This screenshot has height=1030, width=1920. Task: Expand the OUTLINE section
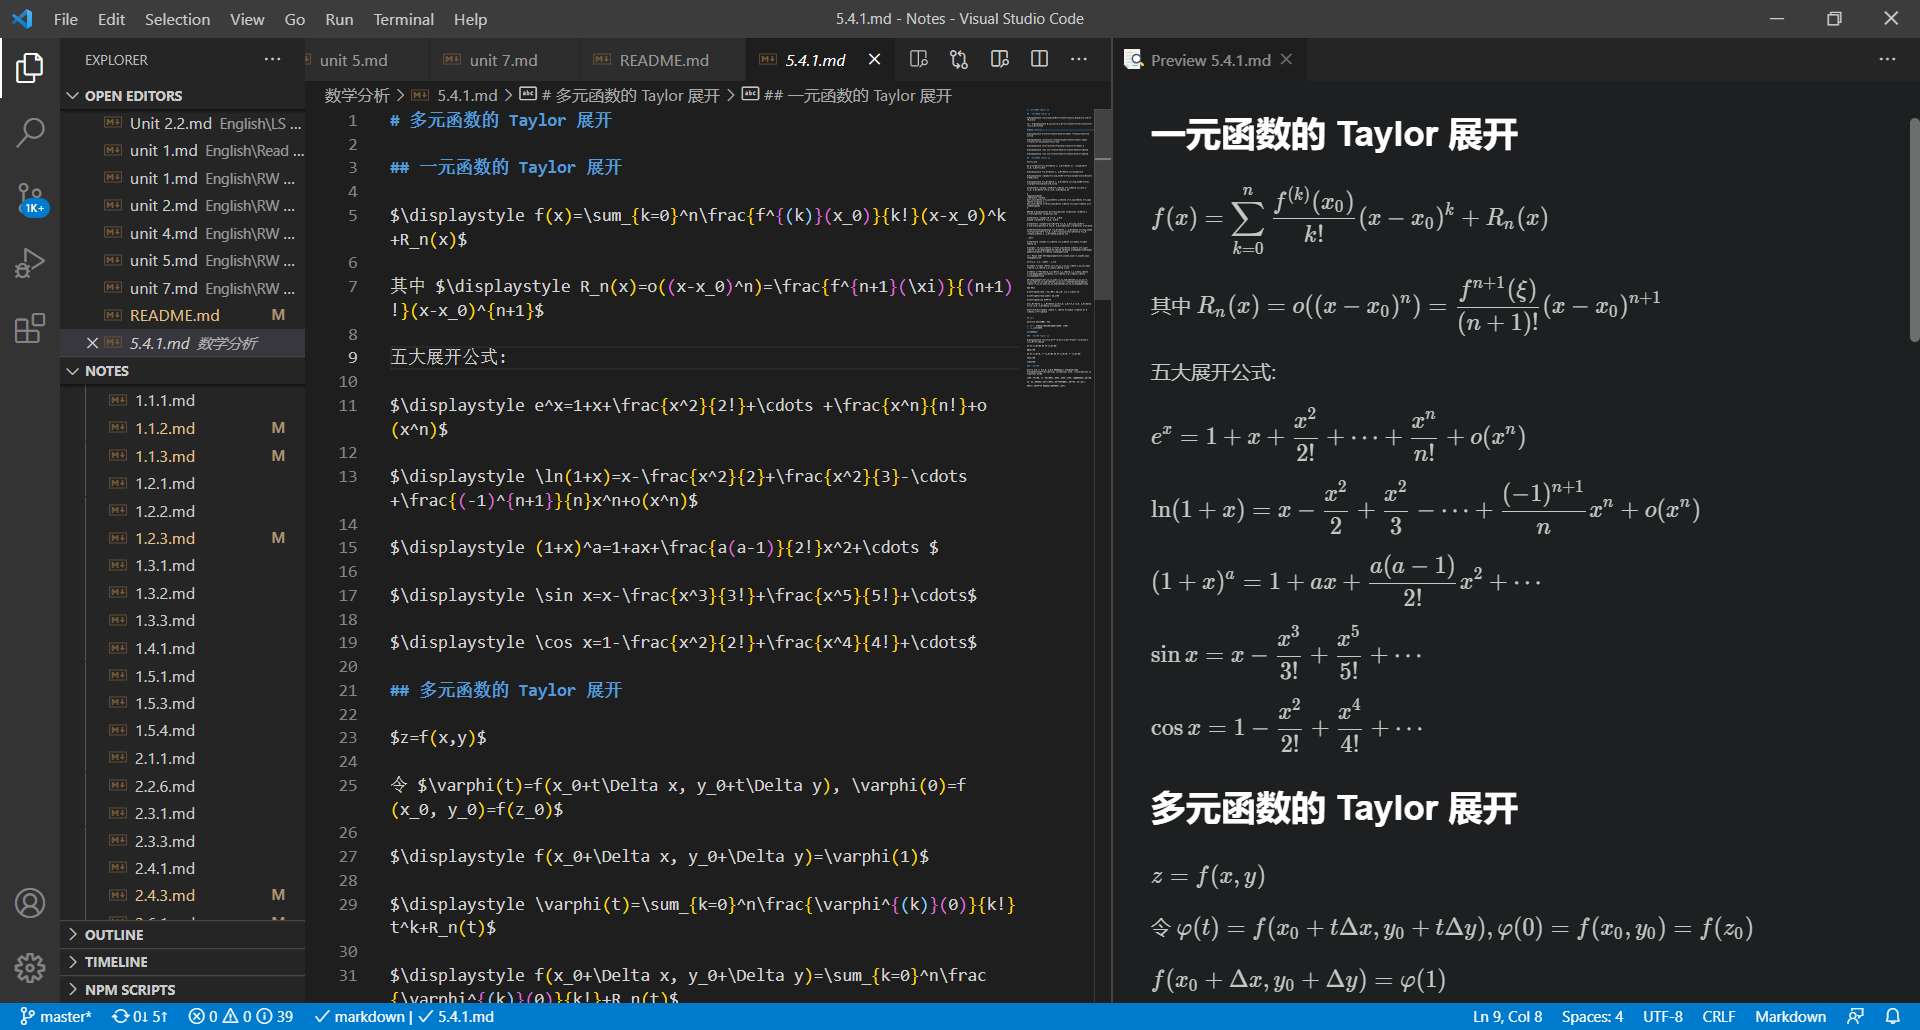tap(115, 934)
